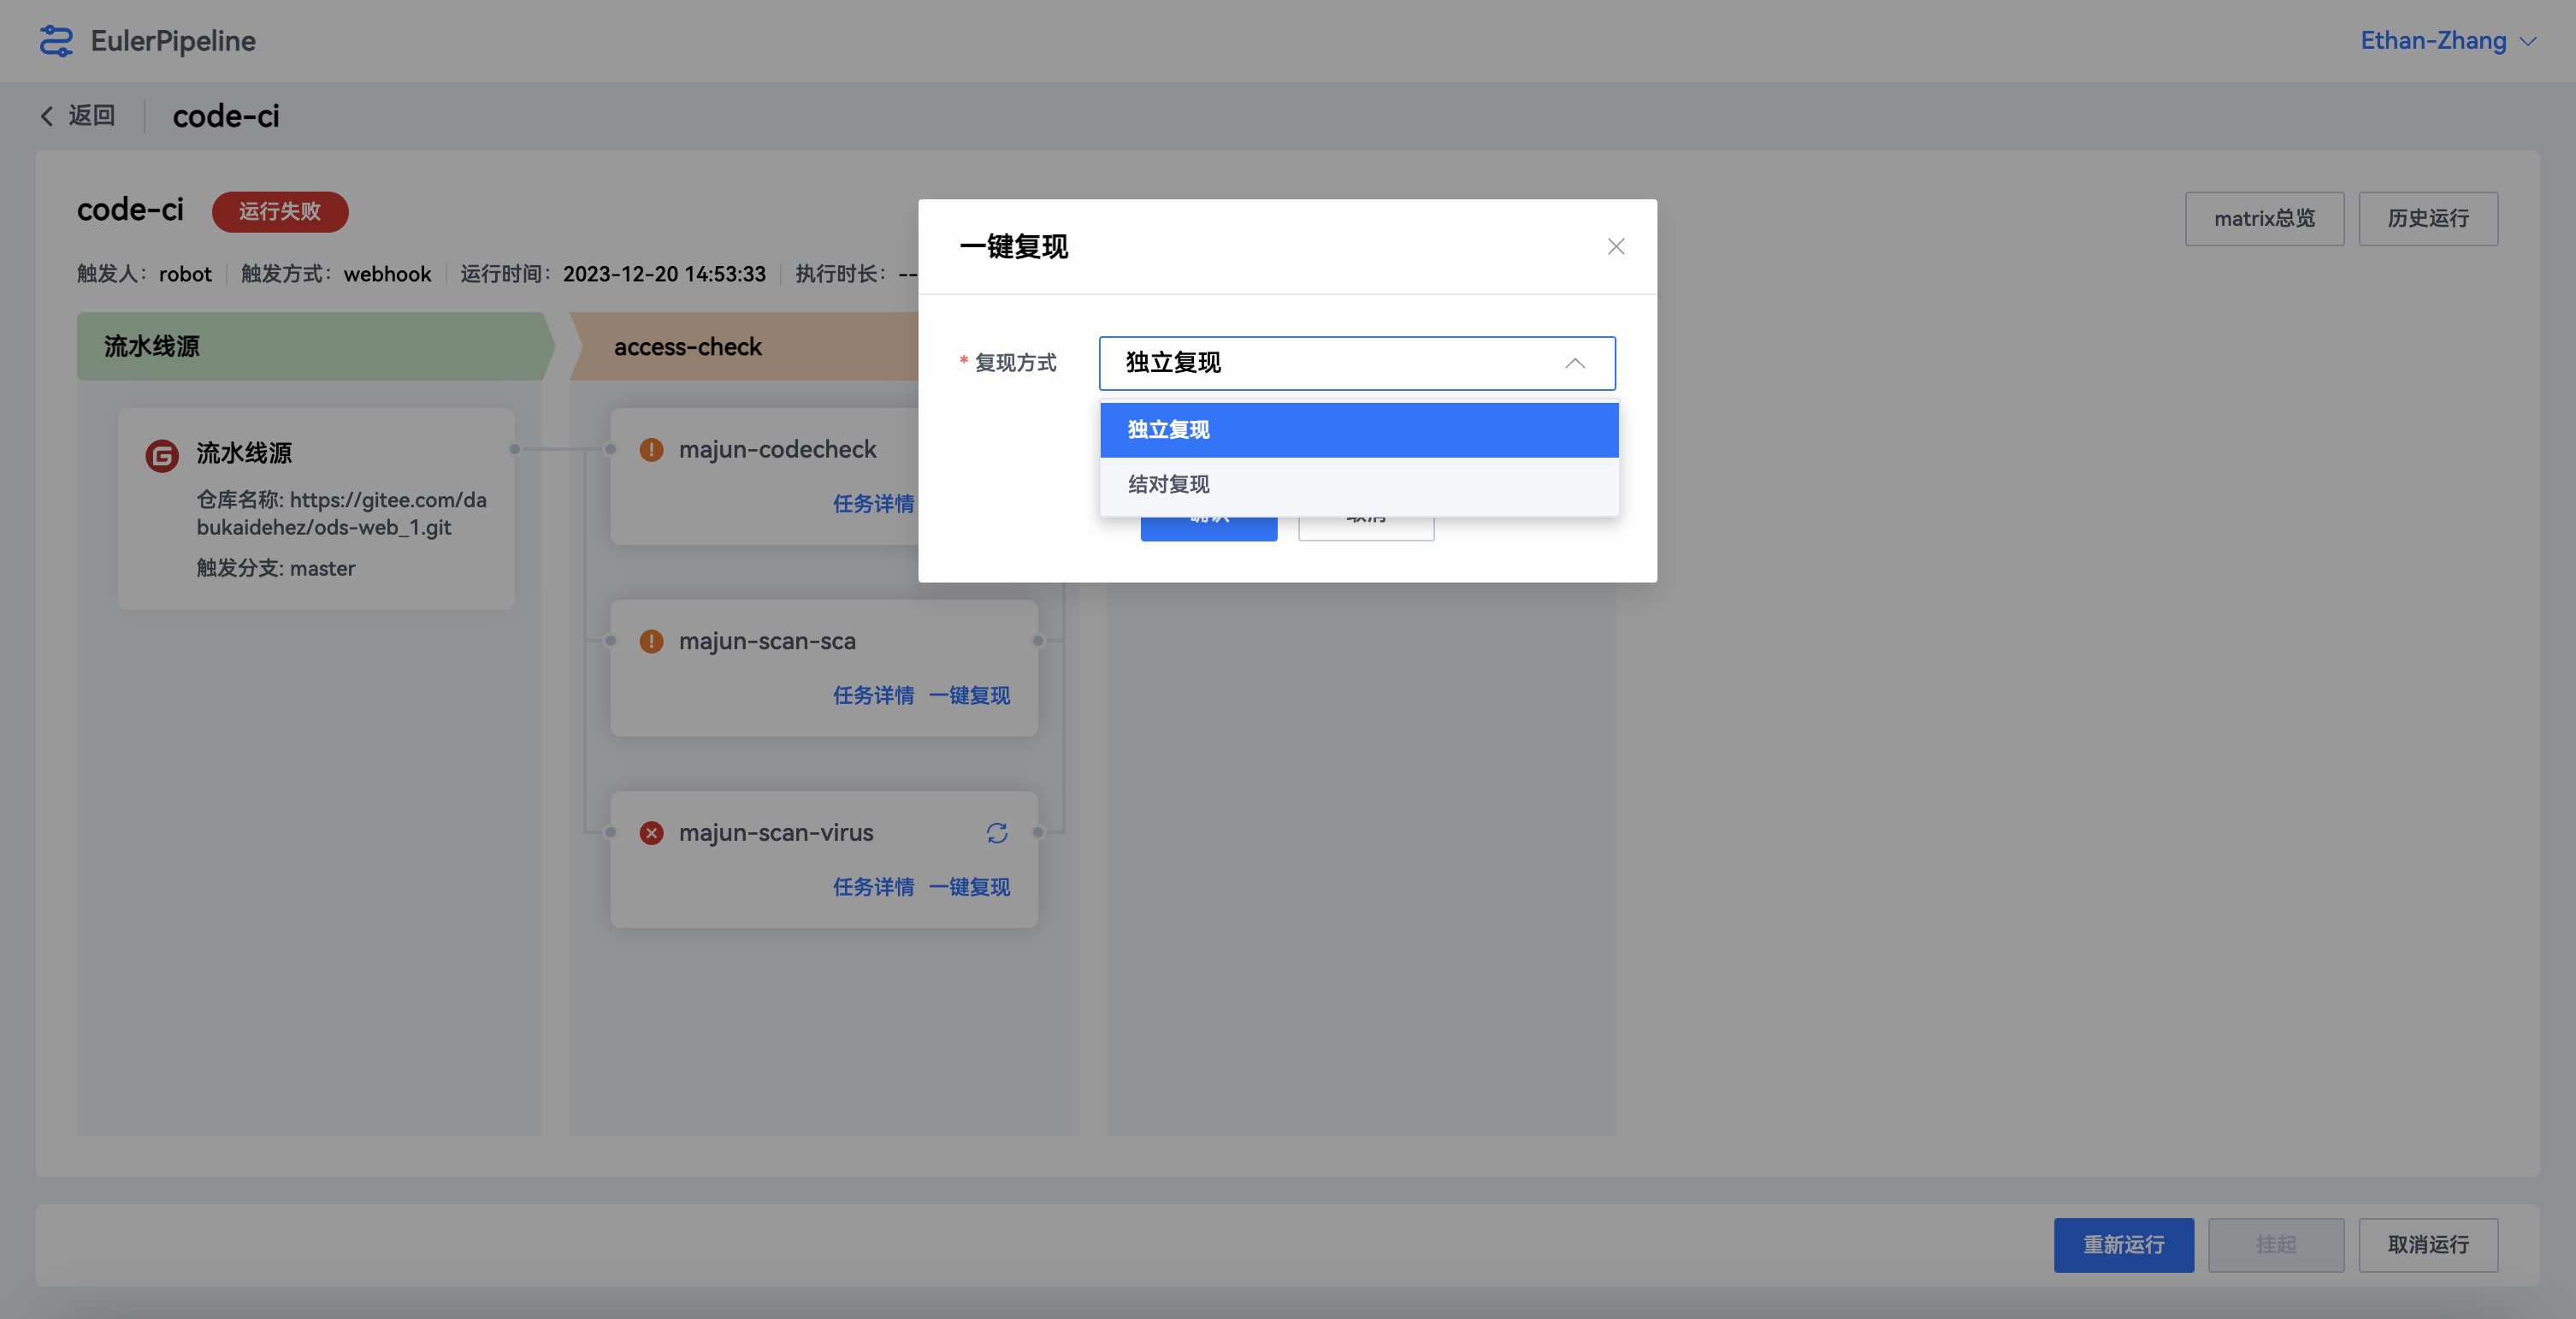Select 结对复现 option in the list
Screen dimensions: 2576x1319
tap(1167, 484)
